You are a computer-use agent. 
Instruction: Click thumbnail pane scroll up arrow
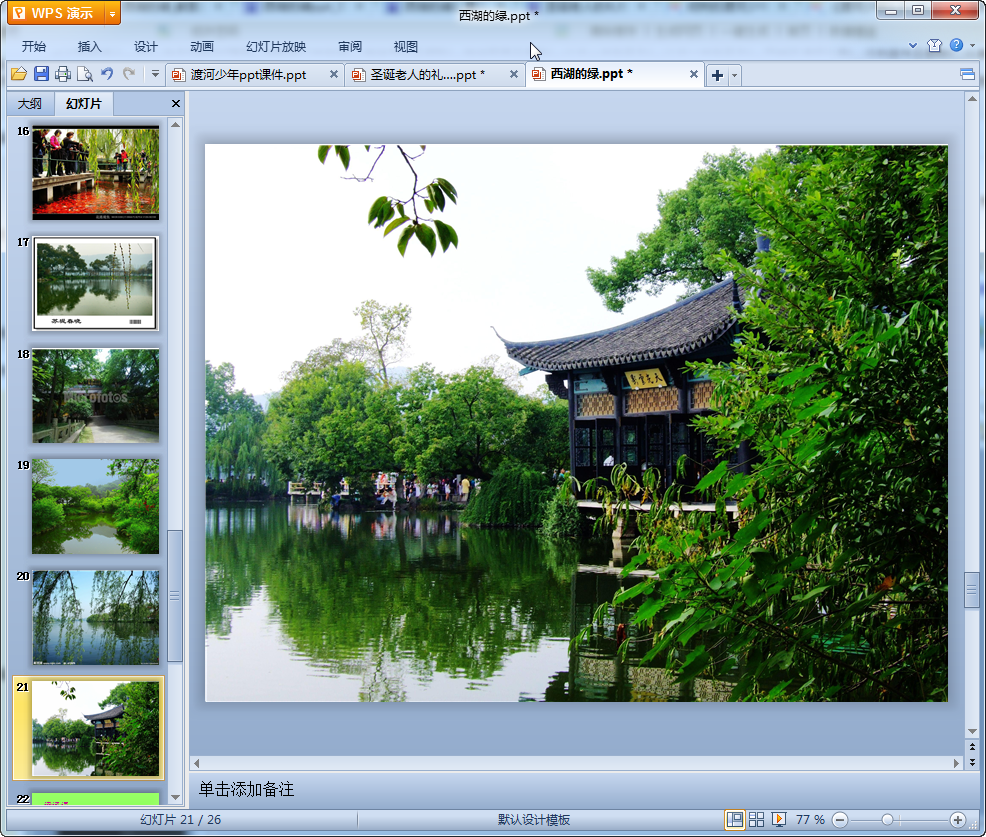pos(175,125)
